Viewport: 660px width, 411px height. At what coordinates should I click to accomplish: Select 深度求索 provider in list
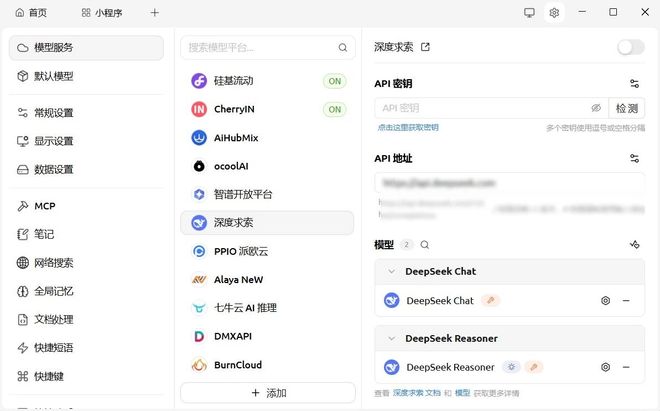tap(268, 223)
